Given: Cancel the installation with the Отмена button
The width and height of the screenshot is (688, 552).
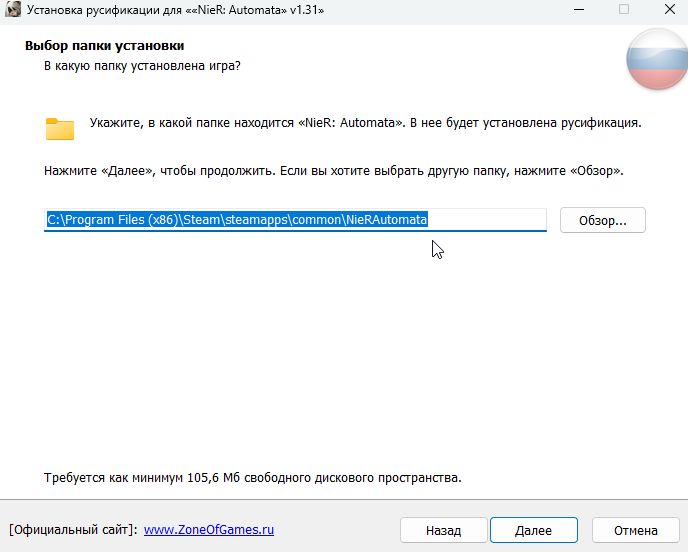Looking at the screenshot, I should [x=635, y=530].
